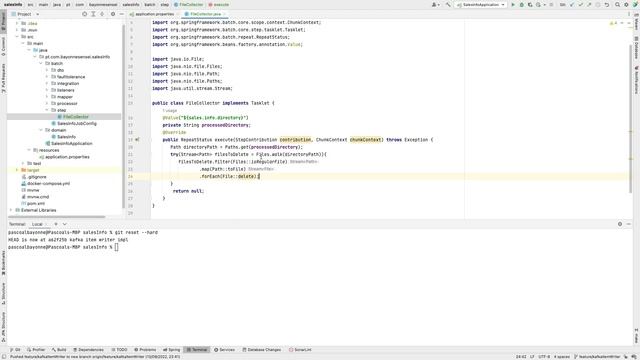Collapse the step package
The image size is (640, 360).
[47, 110]
